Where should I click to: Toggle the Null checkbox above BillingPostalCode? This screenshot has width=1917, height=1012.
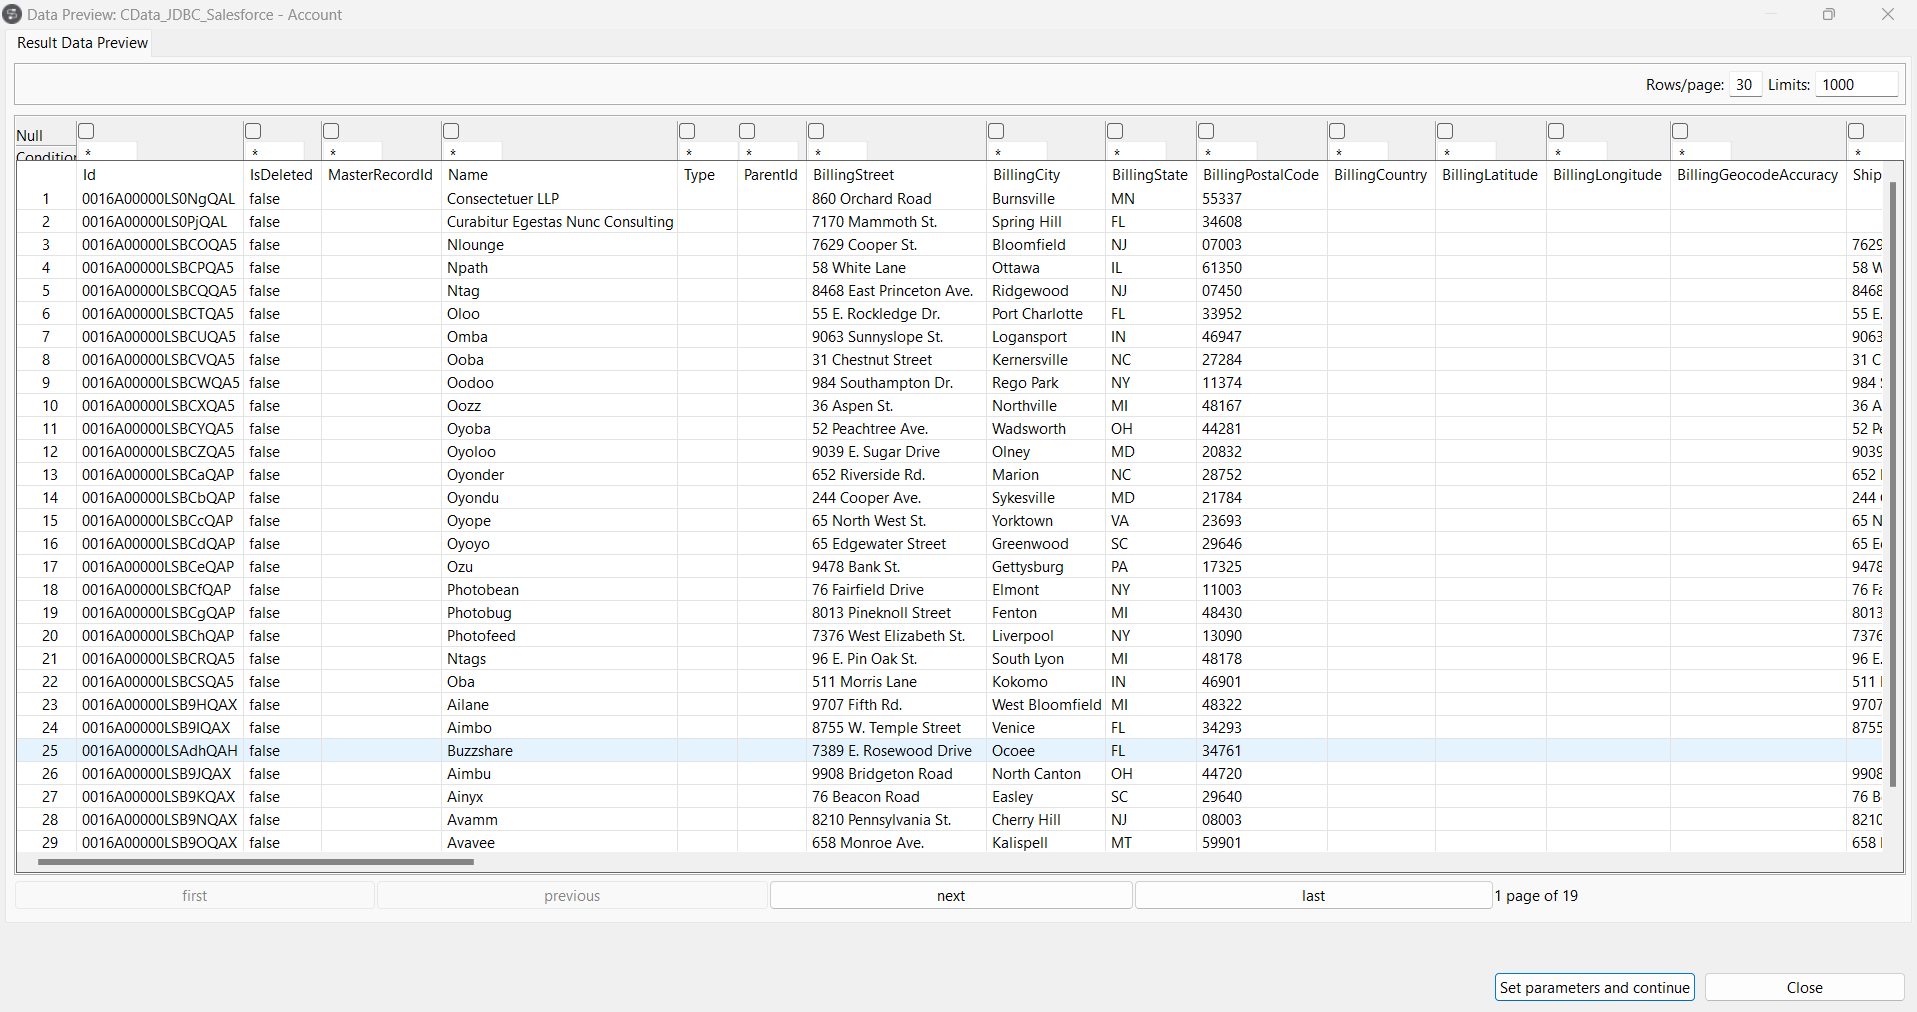pos(1206,131)
